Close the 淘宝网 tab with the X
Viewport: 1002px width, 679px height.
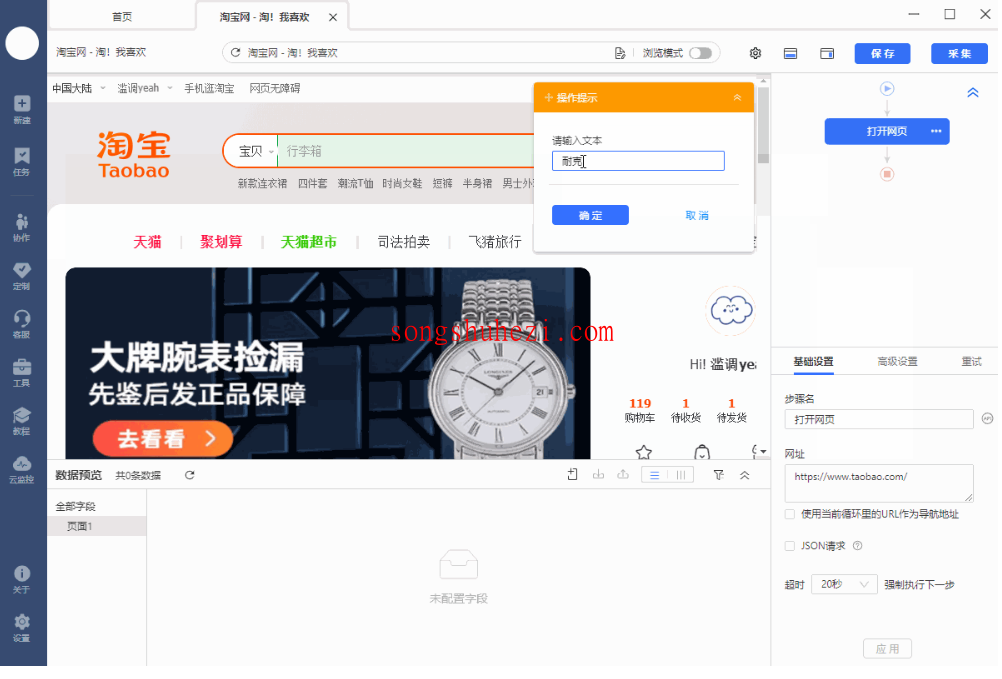point(333,17)
